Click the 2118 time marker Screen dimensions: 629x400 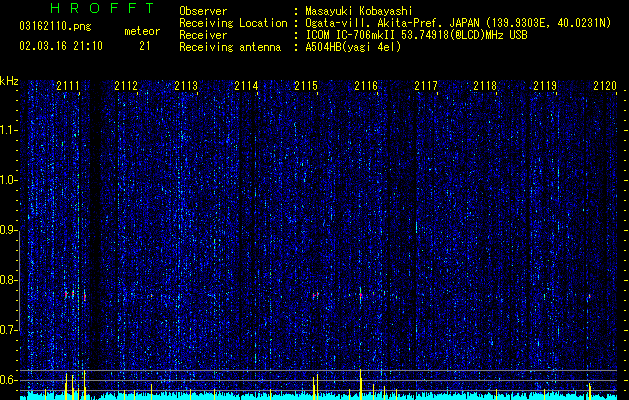click(485, 86)
